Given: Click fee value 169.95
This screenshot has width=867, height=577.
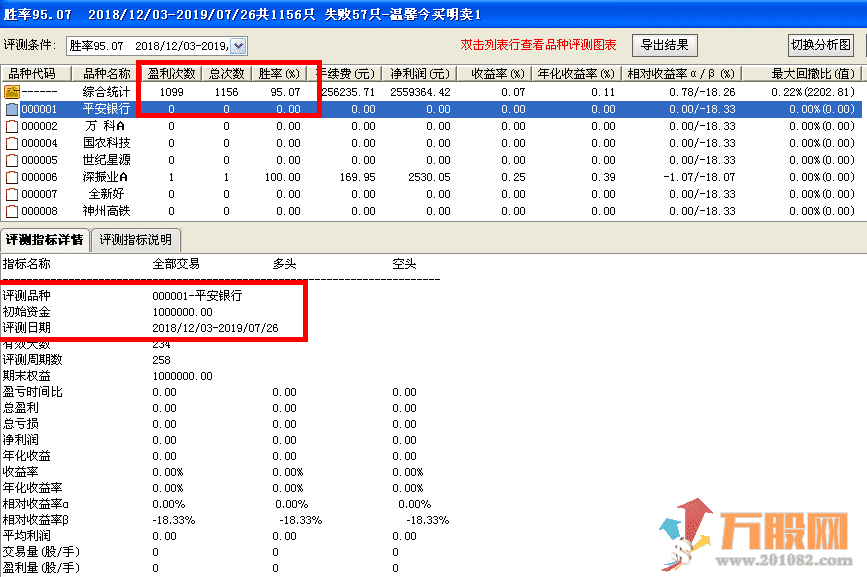Looking at the screenshot, I should tap(357, 177).
